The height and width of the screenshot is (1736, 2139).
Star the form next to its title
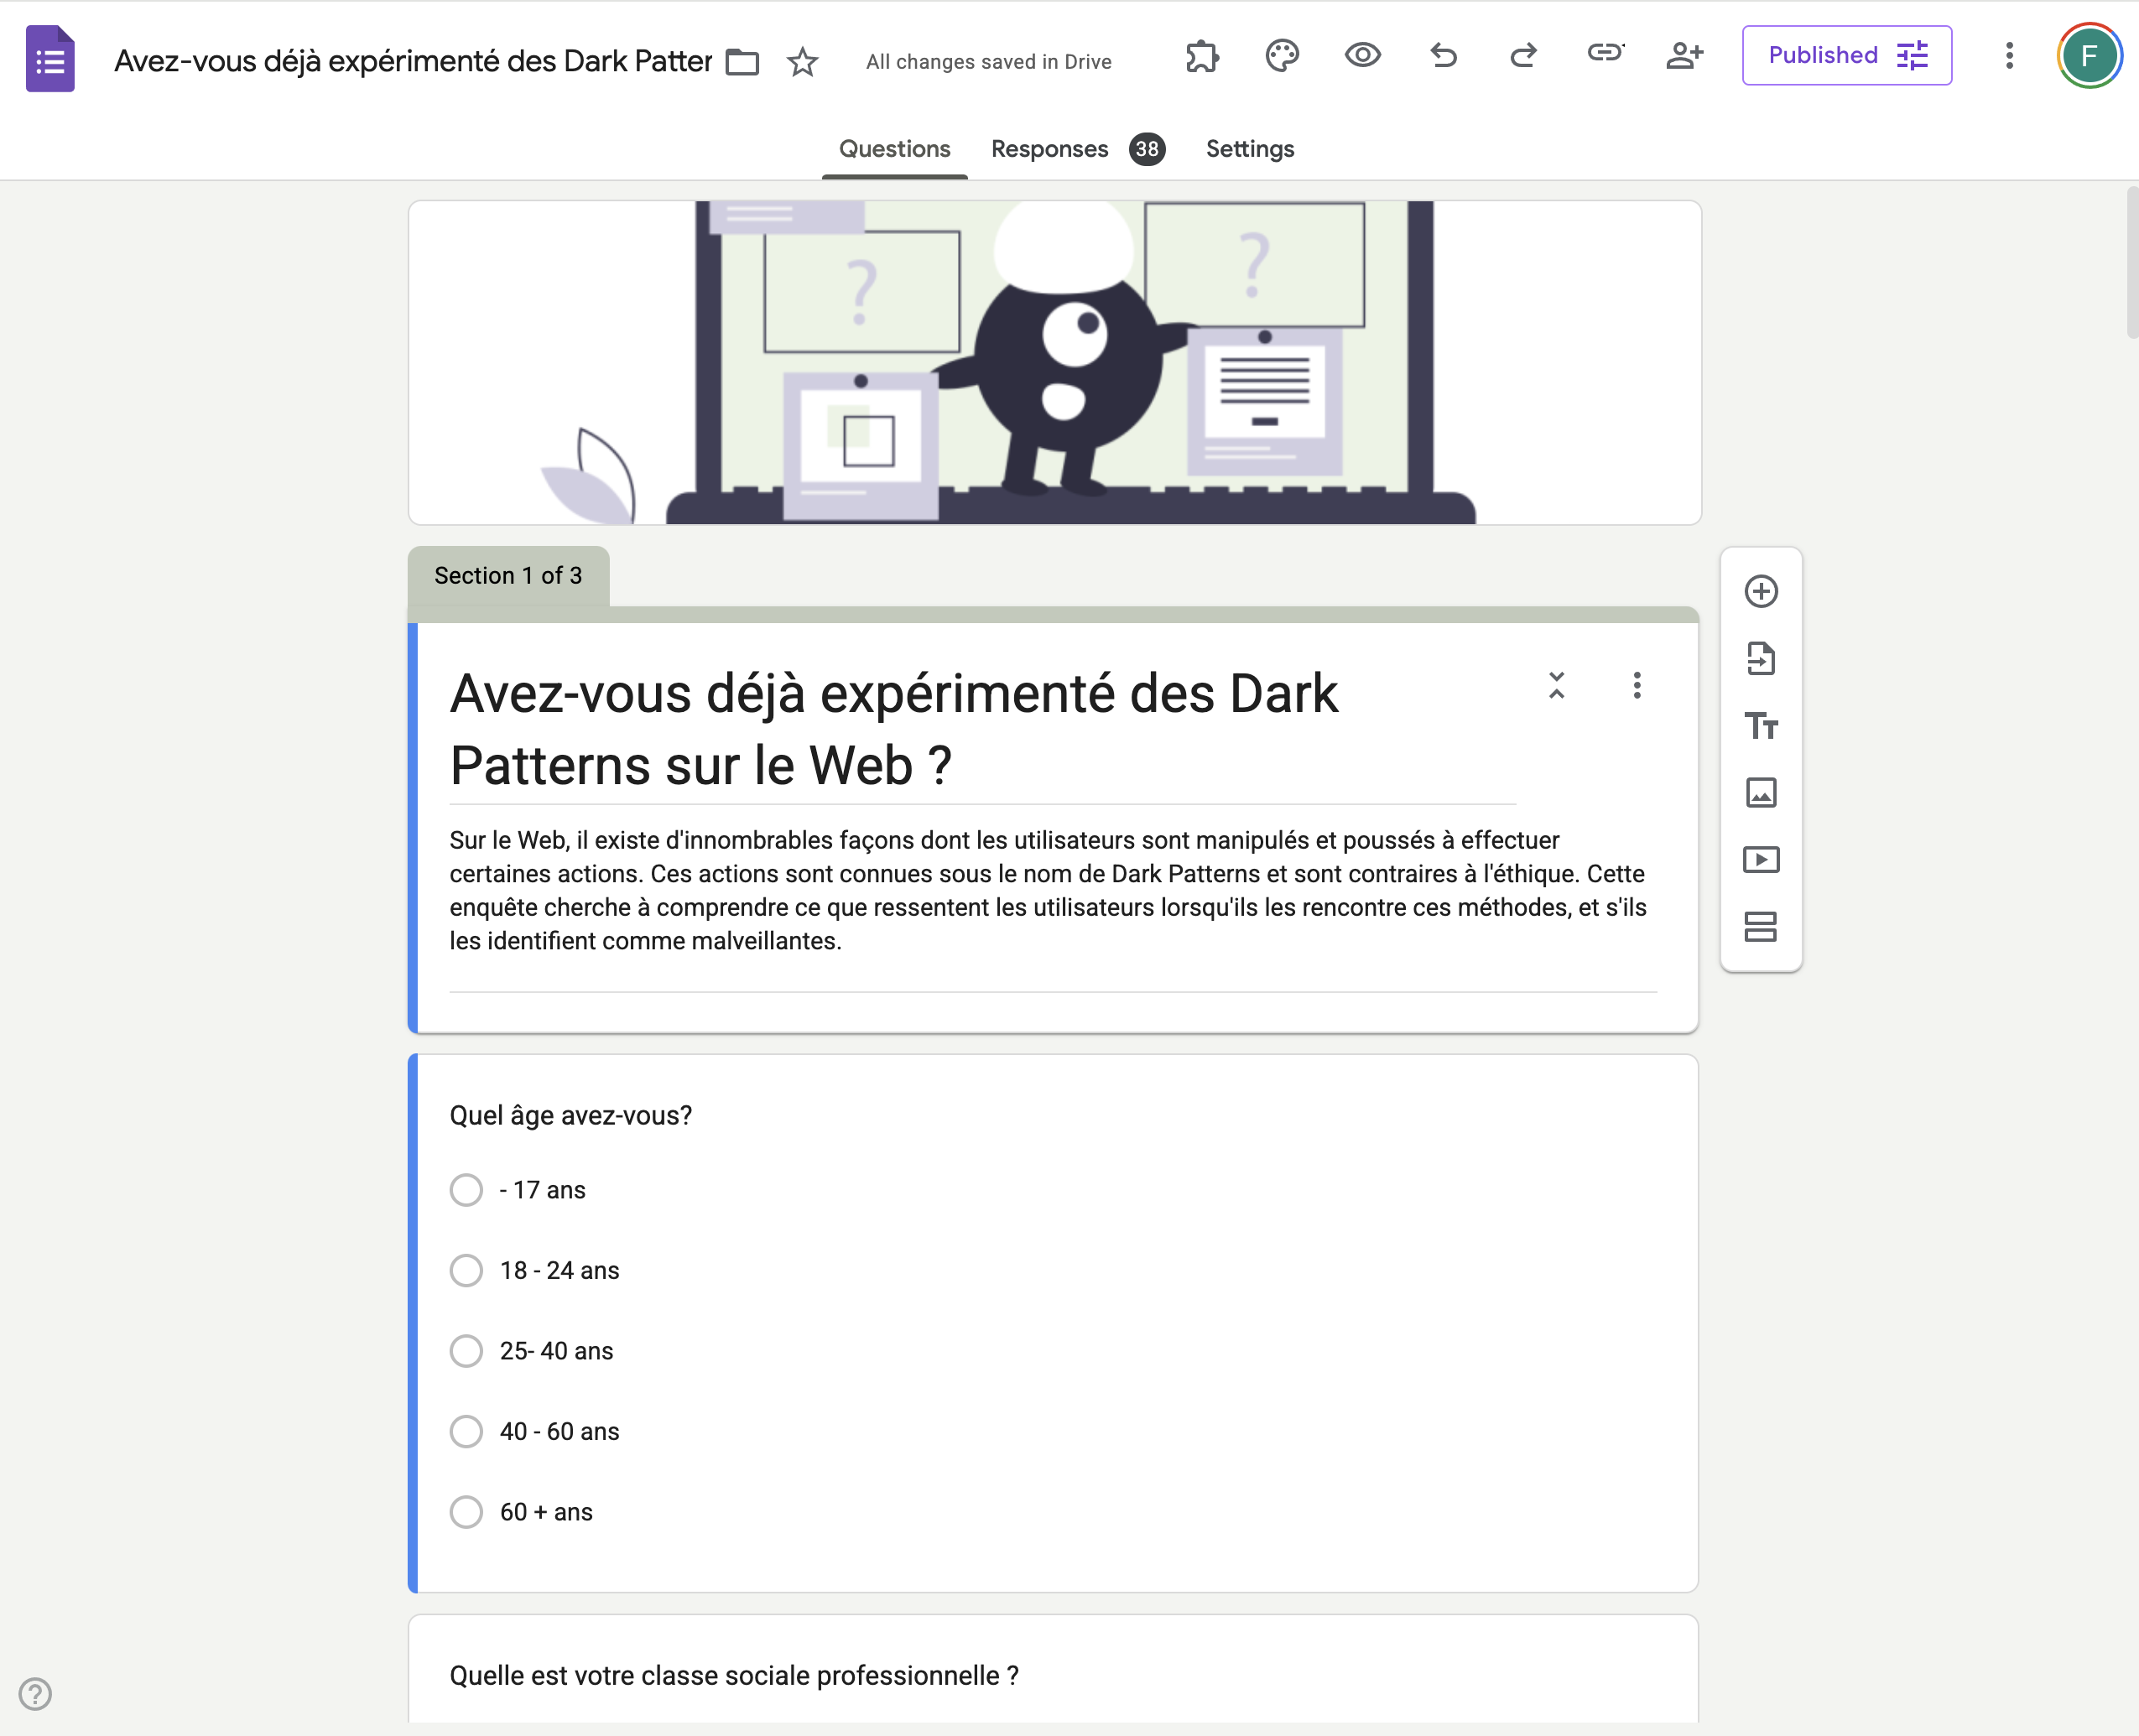tap(802, 63)
